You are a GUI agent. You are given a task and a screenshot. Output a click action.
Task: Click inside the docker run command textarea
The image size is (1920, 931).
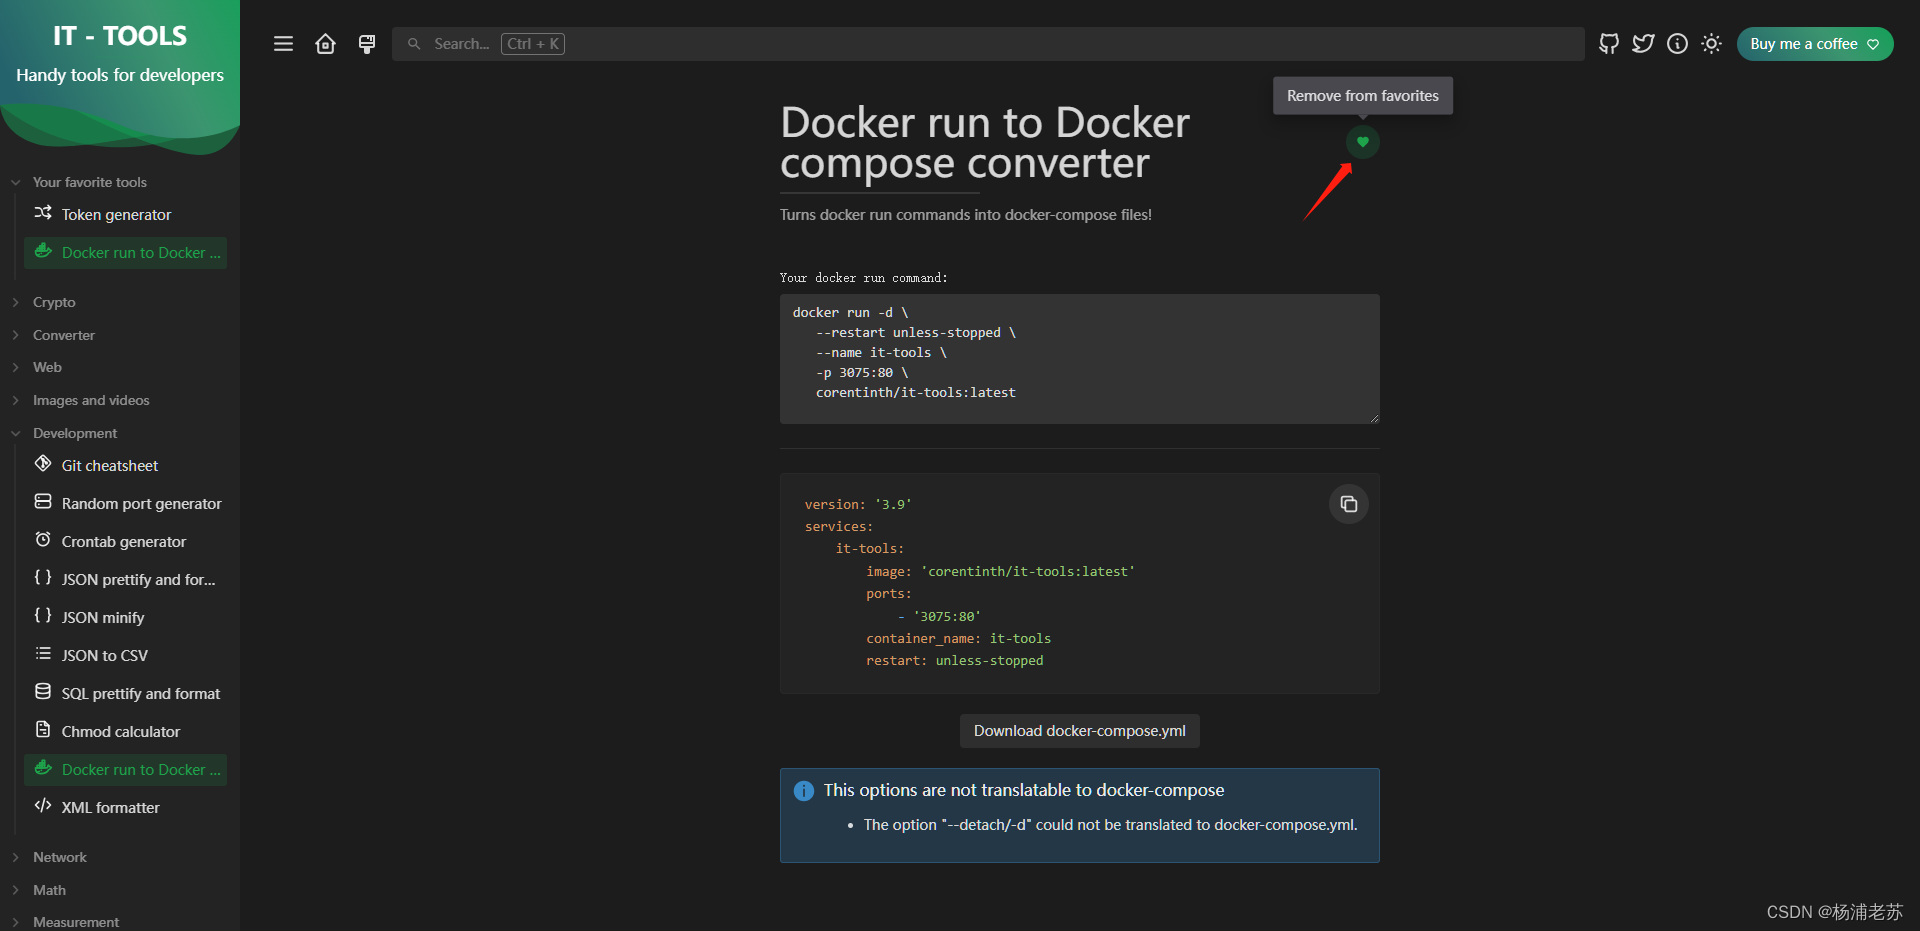(1079, 359)
